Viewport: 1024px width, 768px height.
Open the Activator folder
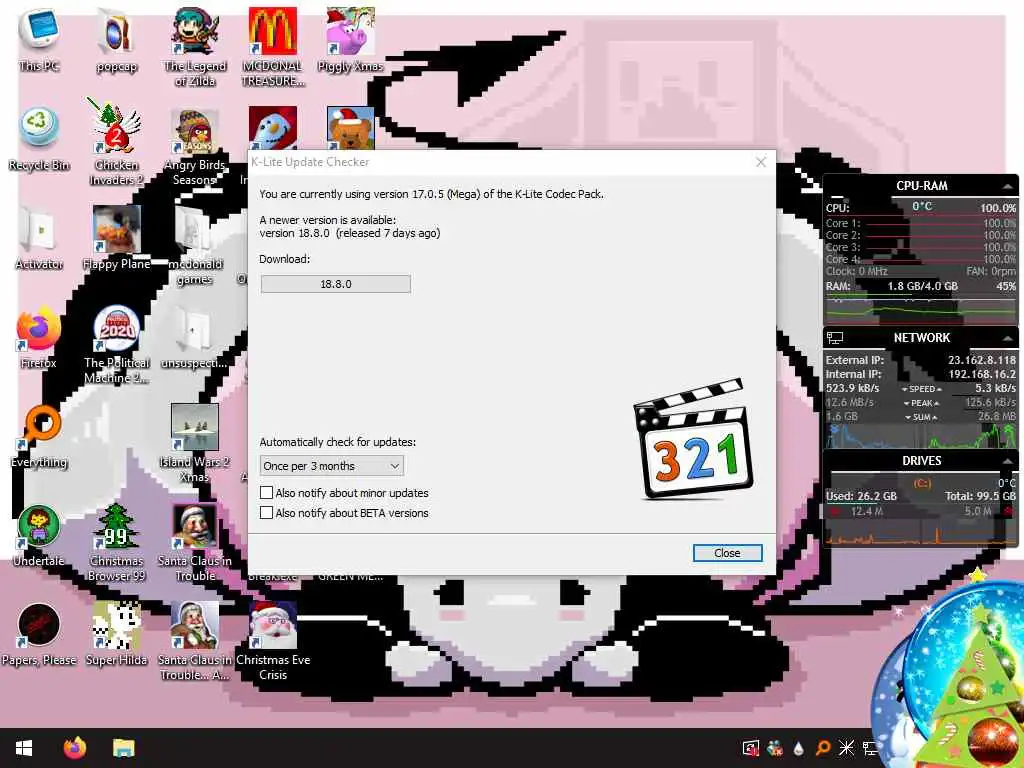point(39,238)
